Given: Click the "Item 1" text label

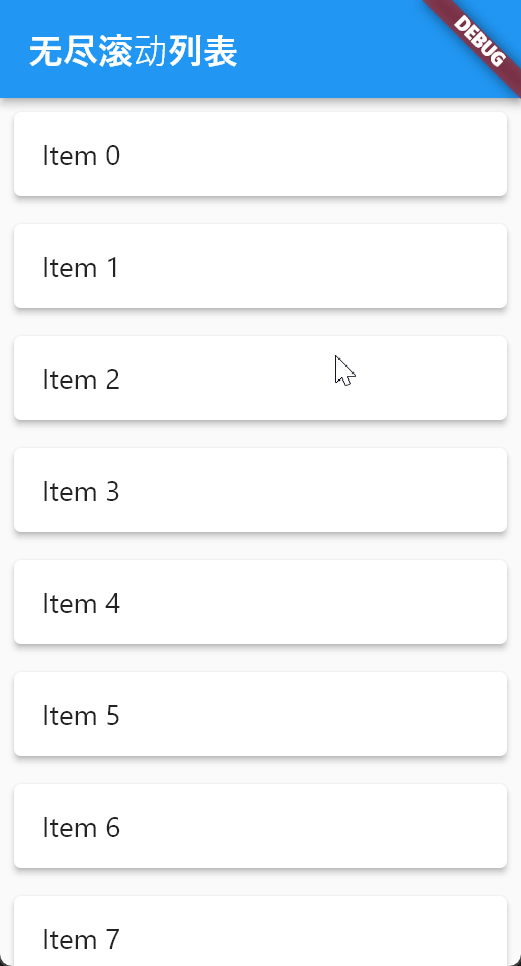Looking at the screenshot, I should 81,267.
